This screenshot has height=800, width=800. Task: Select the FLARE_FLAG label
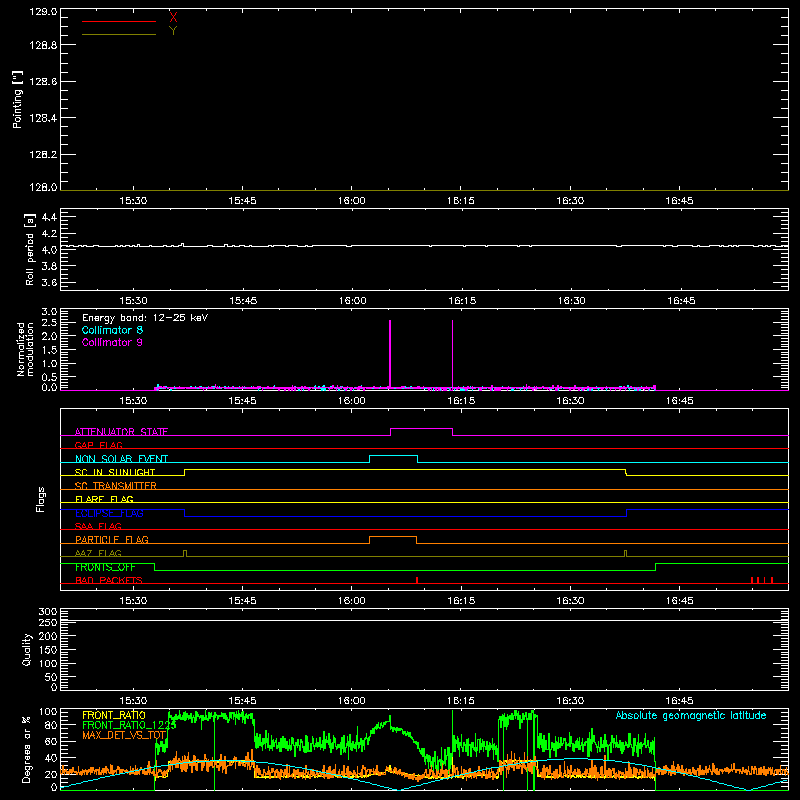[104, 499]
